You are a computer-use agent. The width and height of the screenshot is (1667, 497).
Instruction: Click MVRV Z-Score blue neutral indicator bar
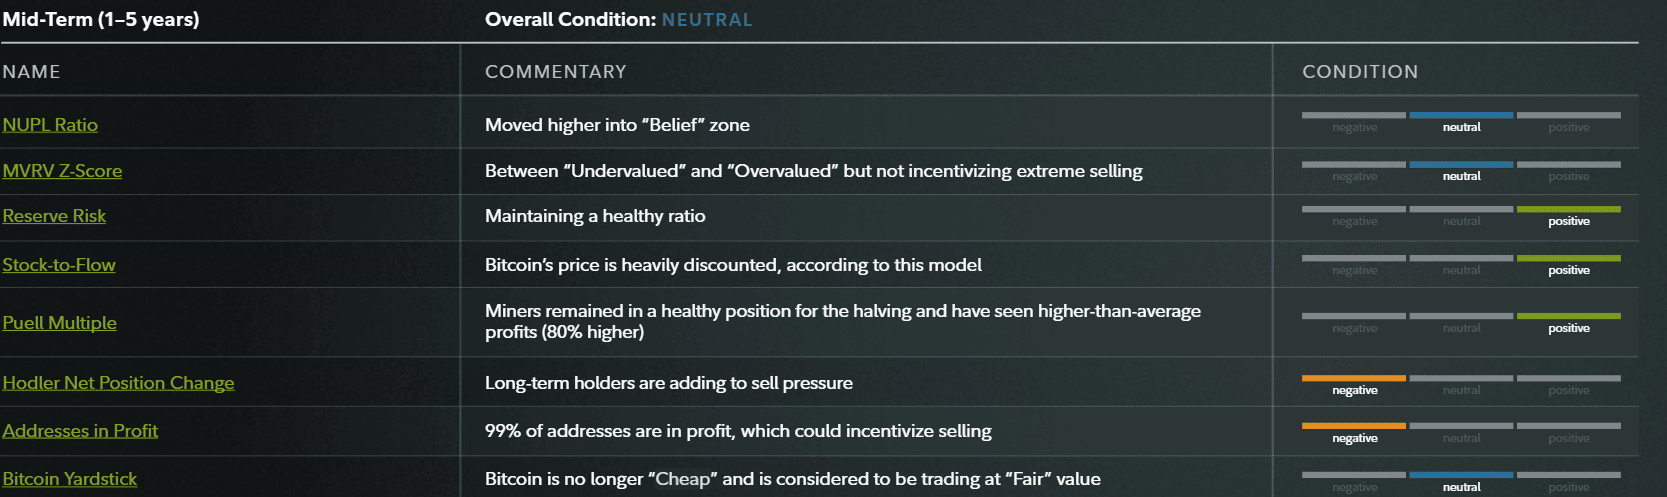coord(1461,164)
